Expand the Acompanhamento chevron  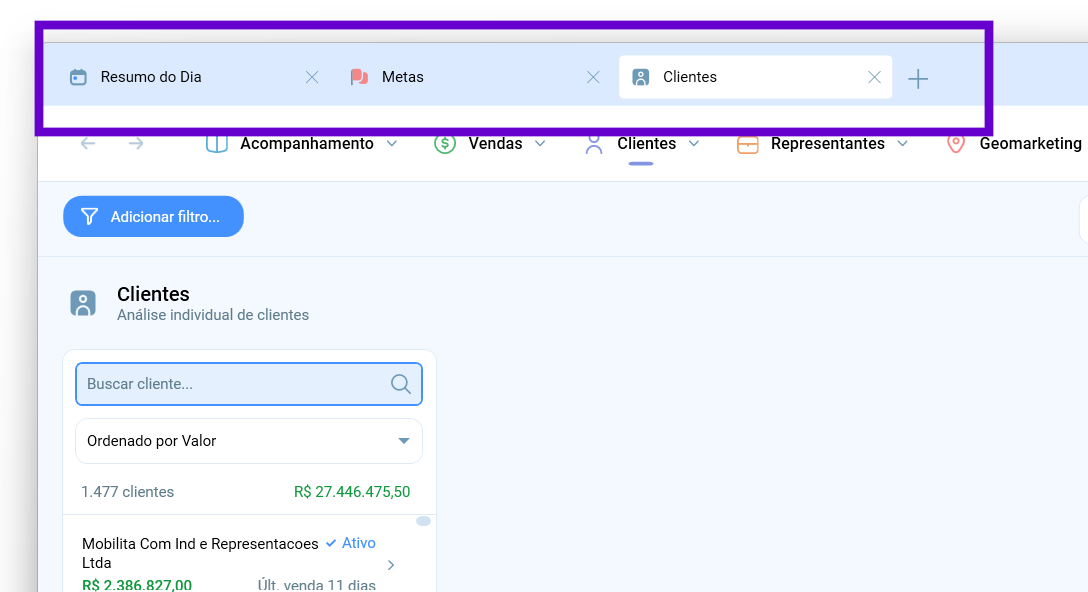point(392,144)
